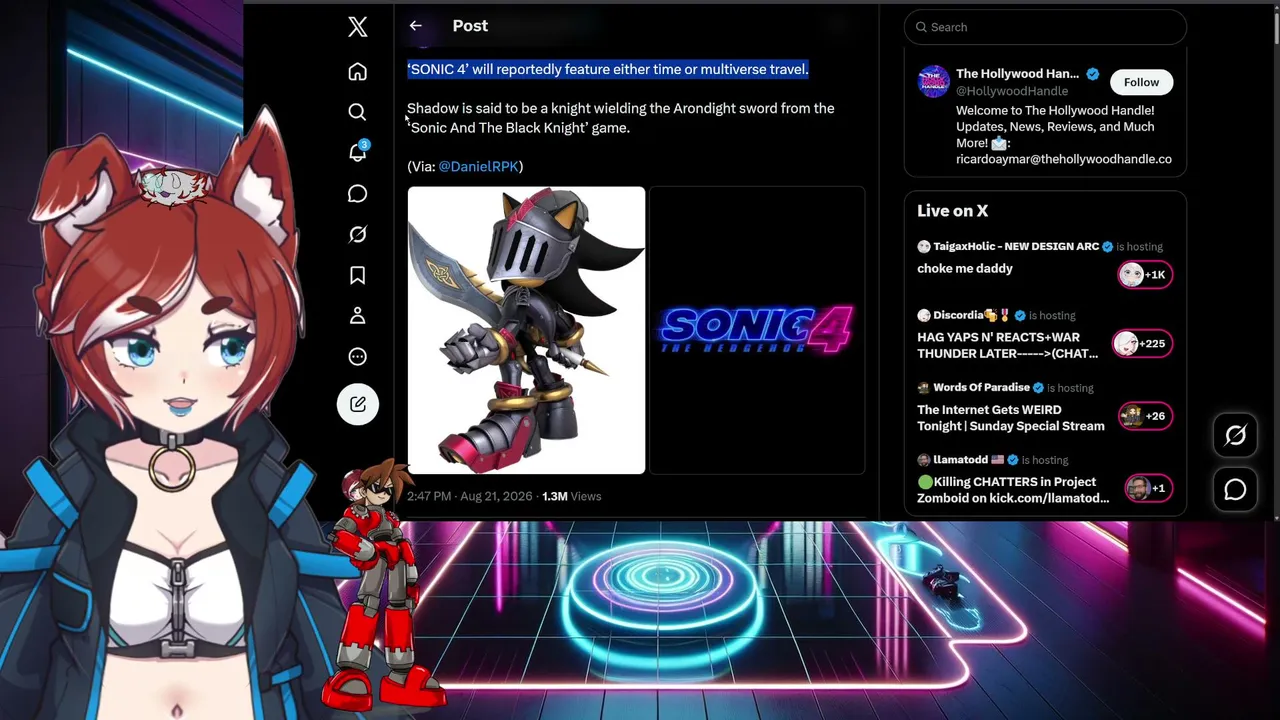Open the @DanielRPK mention link

point(478,167)
